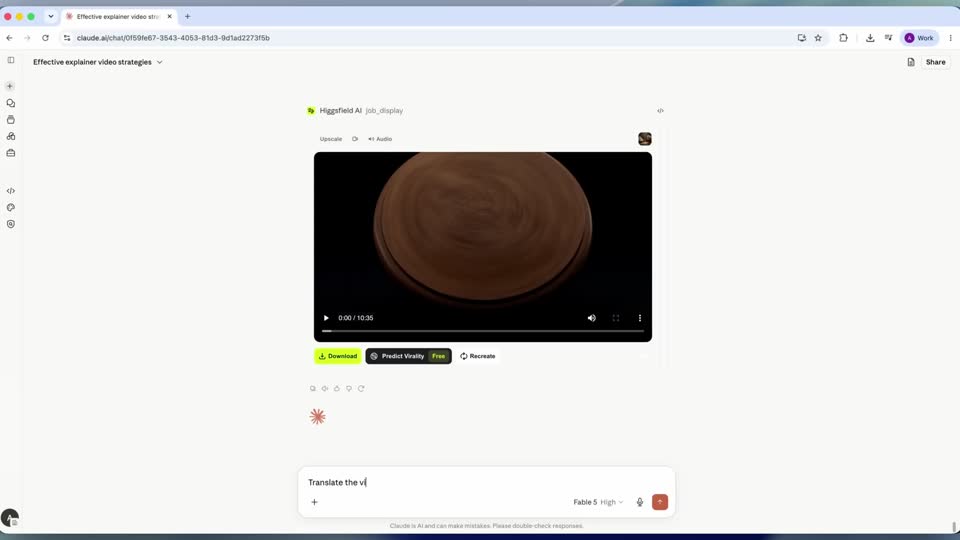Open the Chrome three-dot menu
The image size is (960, 540).
click(x=950, y=38)
